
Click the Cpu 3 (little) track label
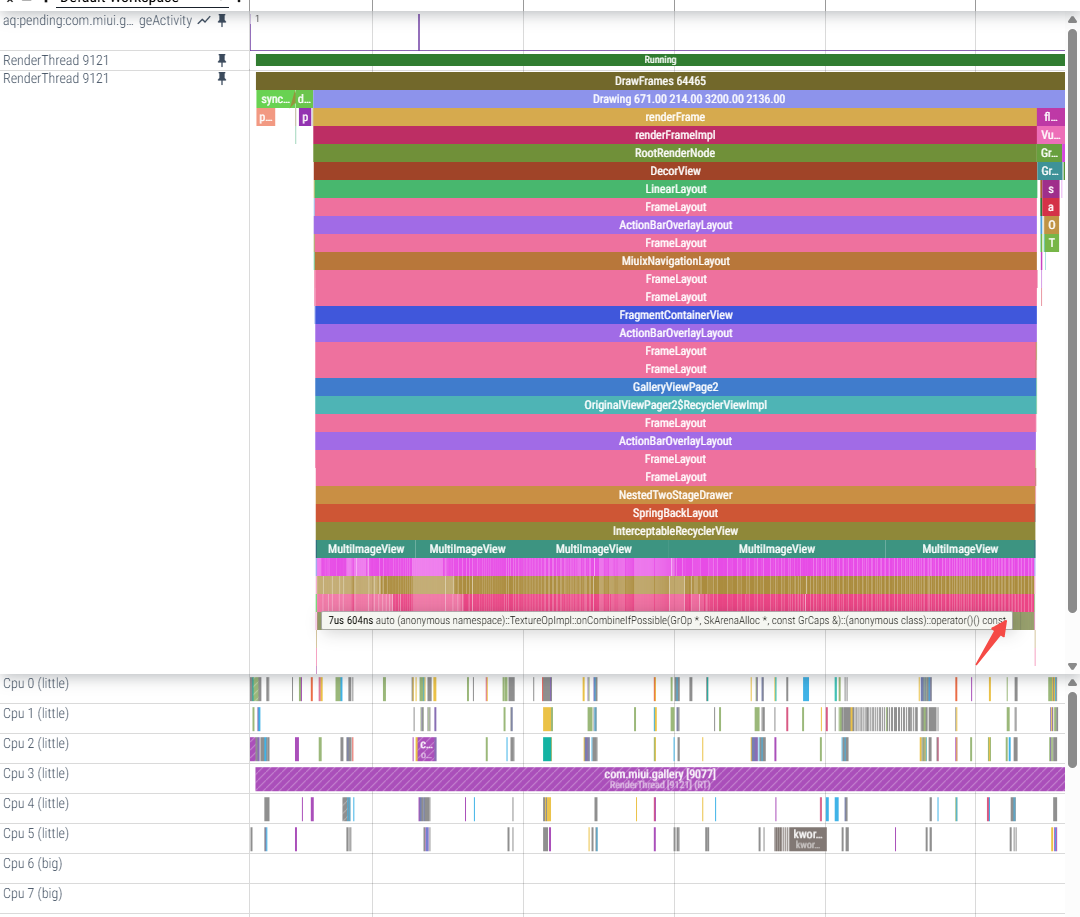tap(36, 773)
